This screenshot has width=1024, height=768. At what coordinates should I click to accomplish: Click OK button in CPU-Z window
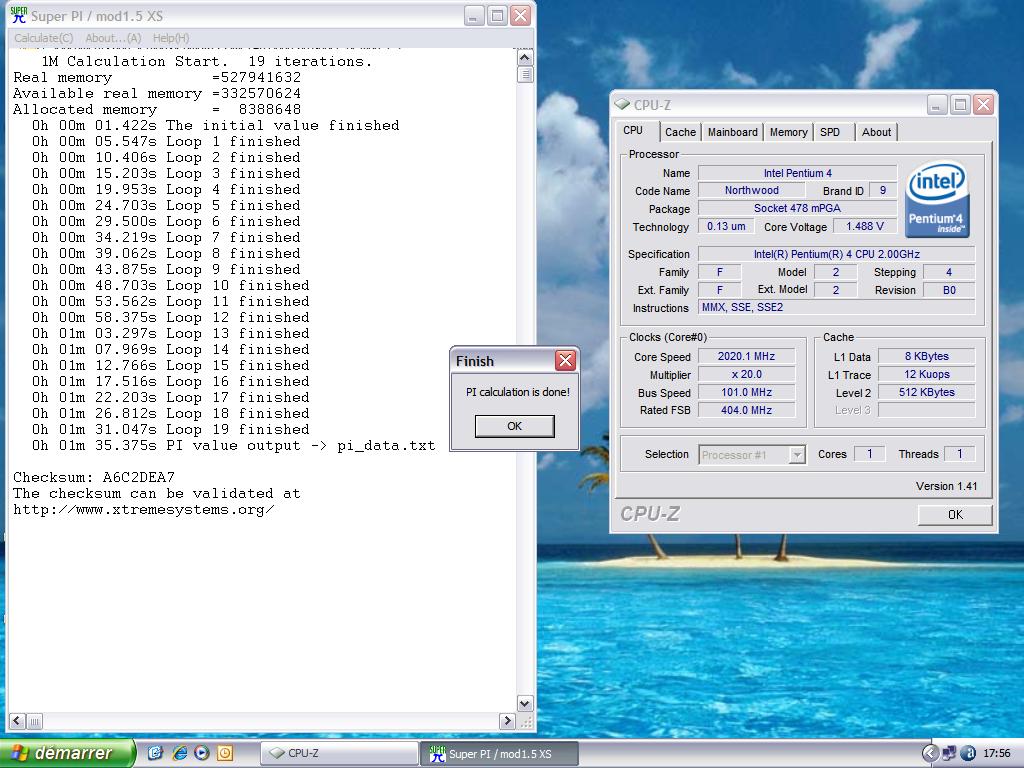click(954, 514)
